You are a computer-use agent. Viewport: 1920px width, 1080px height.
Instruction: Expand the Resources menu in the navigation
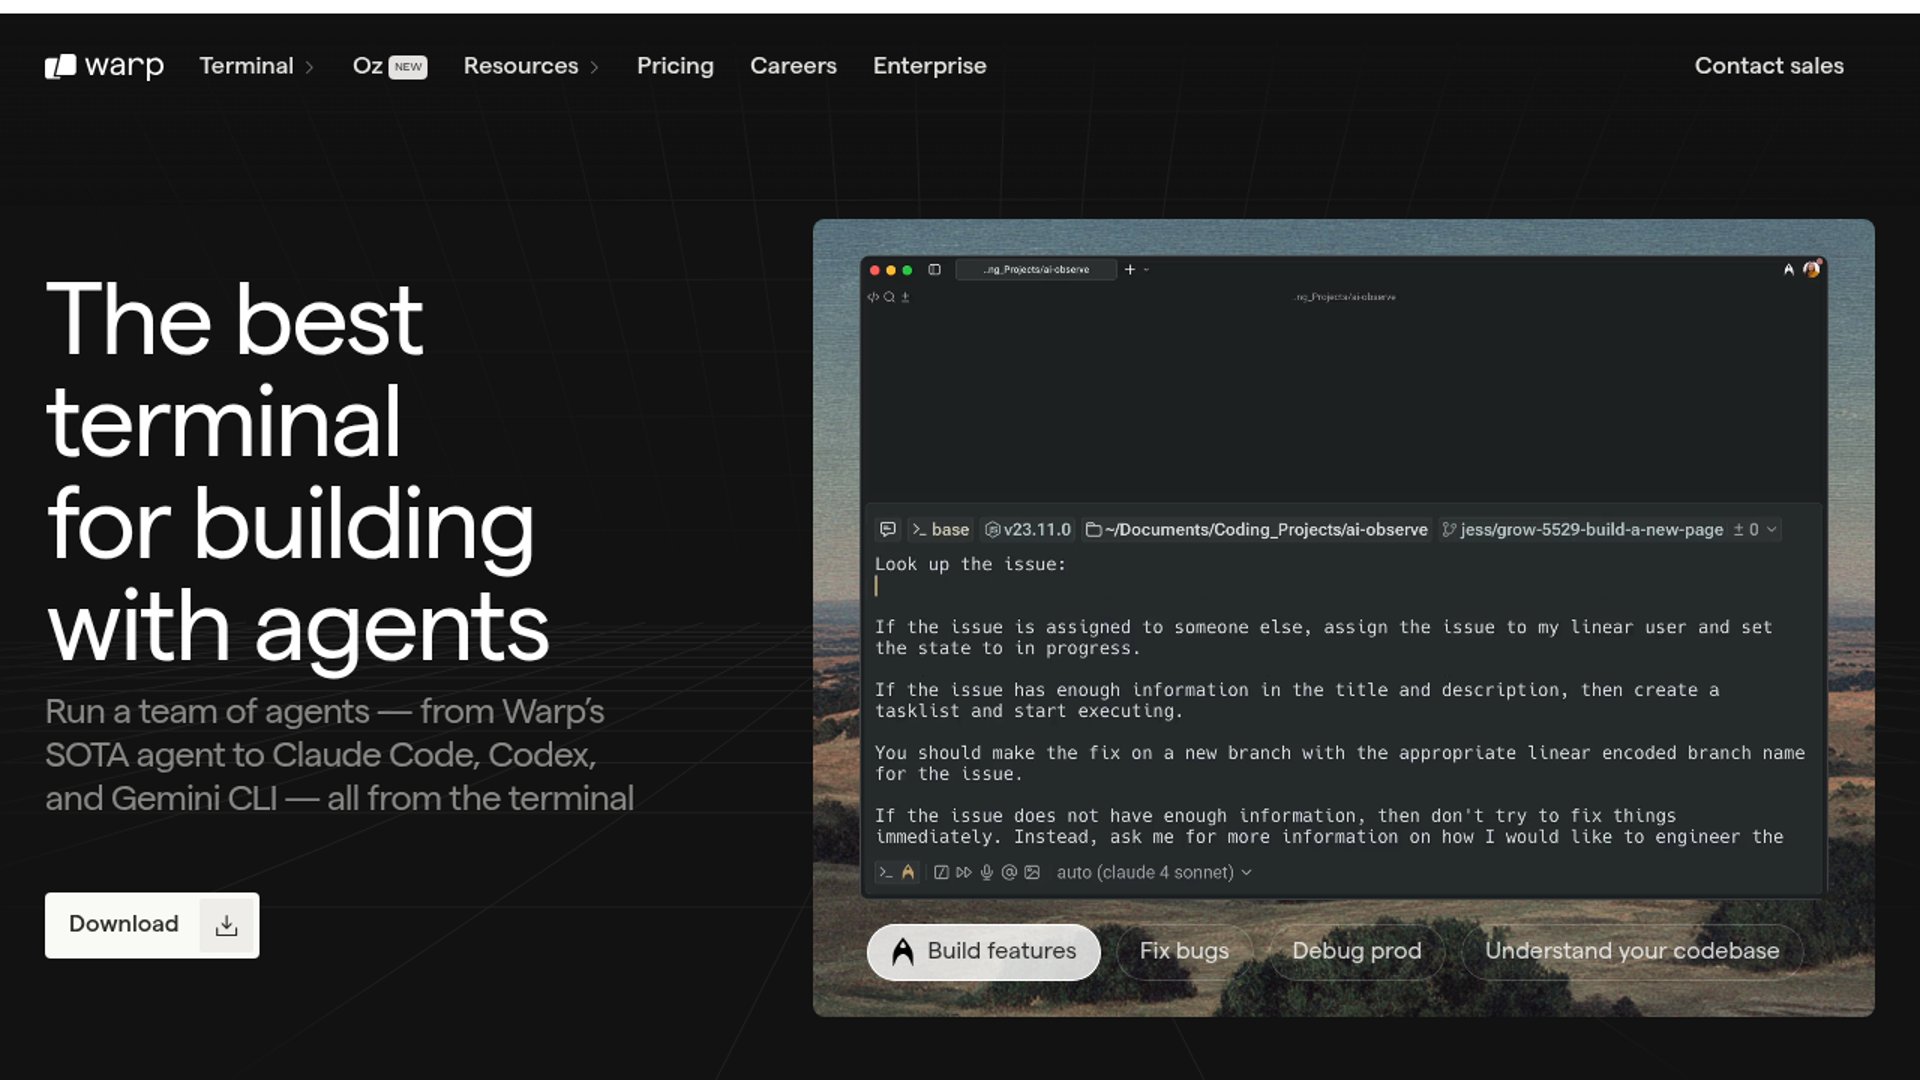530,66
